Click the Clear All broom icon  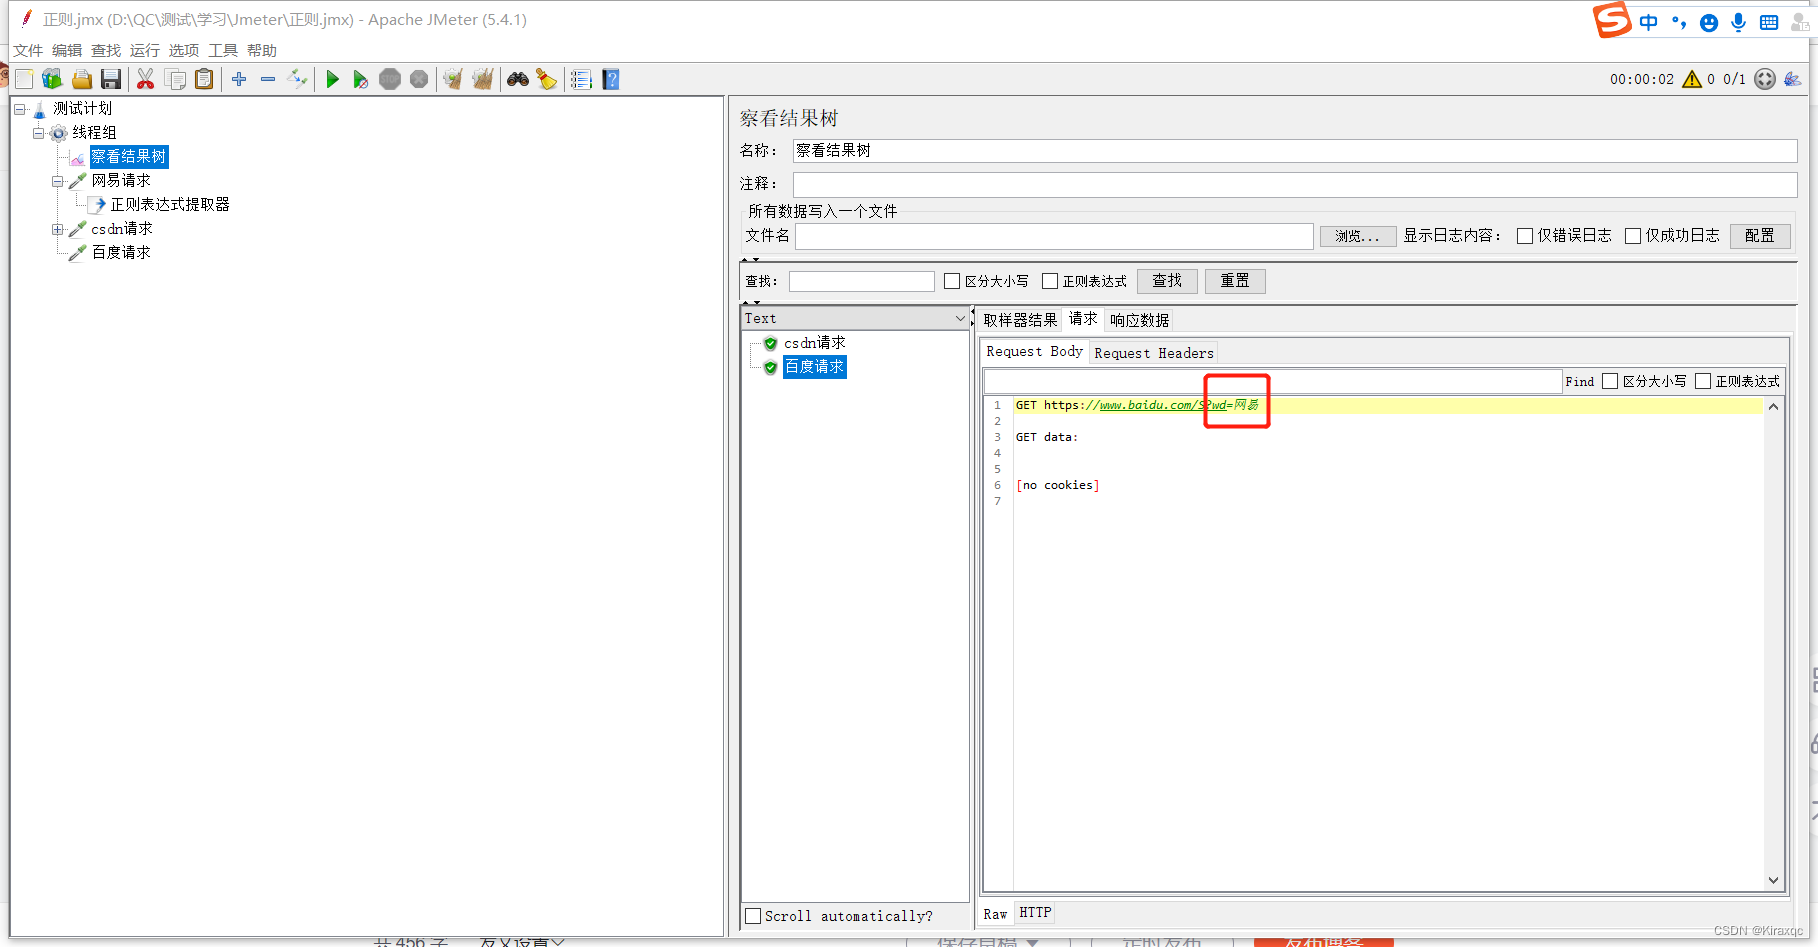click(x=483, y=79)
